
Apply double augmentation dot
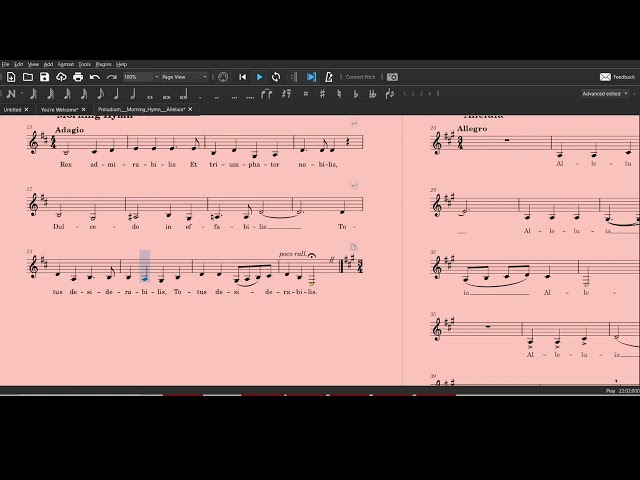[217, 98]
